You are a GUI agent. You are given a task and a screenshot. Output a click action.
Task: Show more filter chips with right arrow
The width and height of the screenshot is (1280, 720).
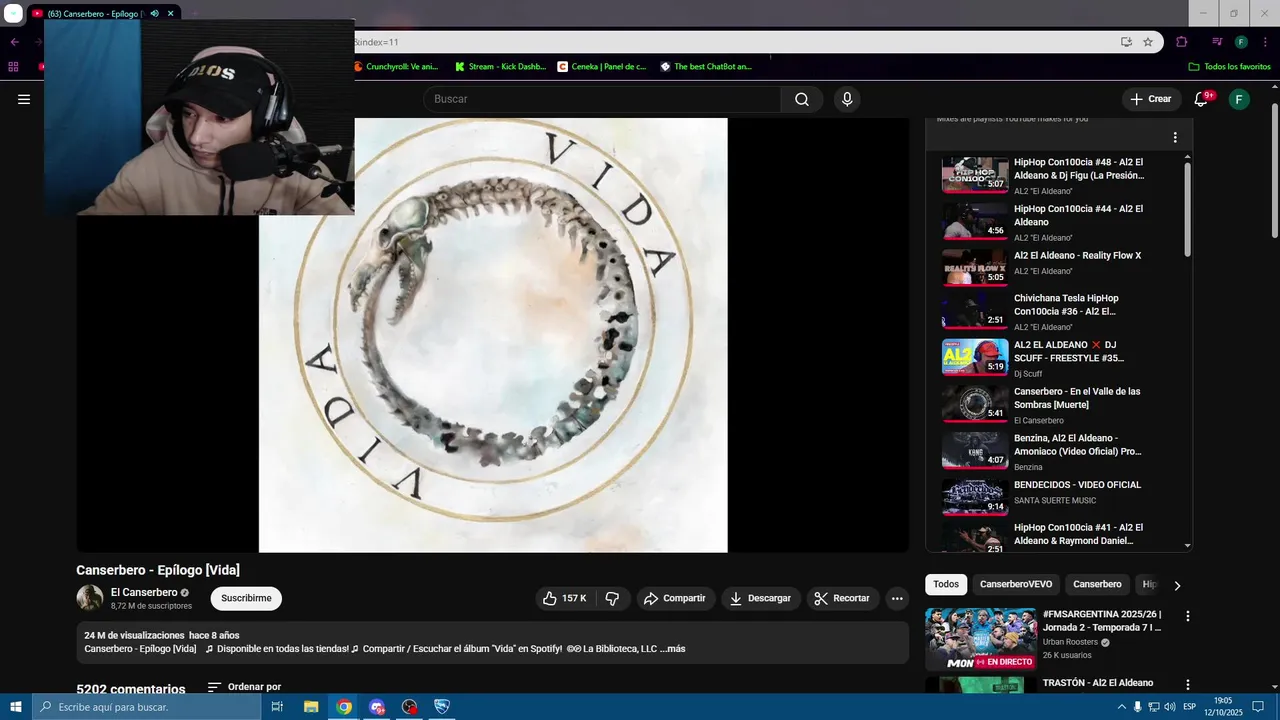coord(1177,585)
